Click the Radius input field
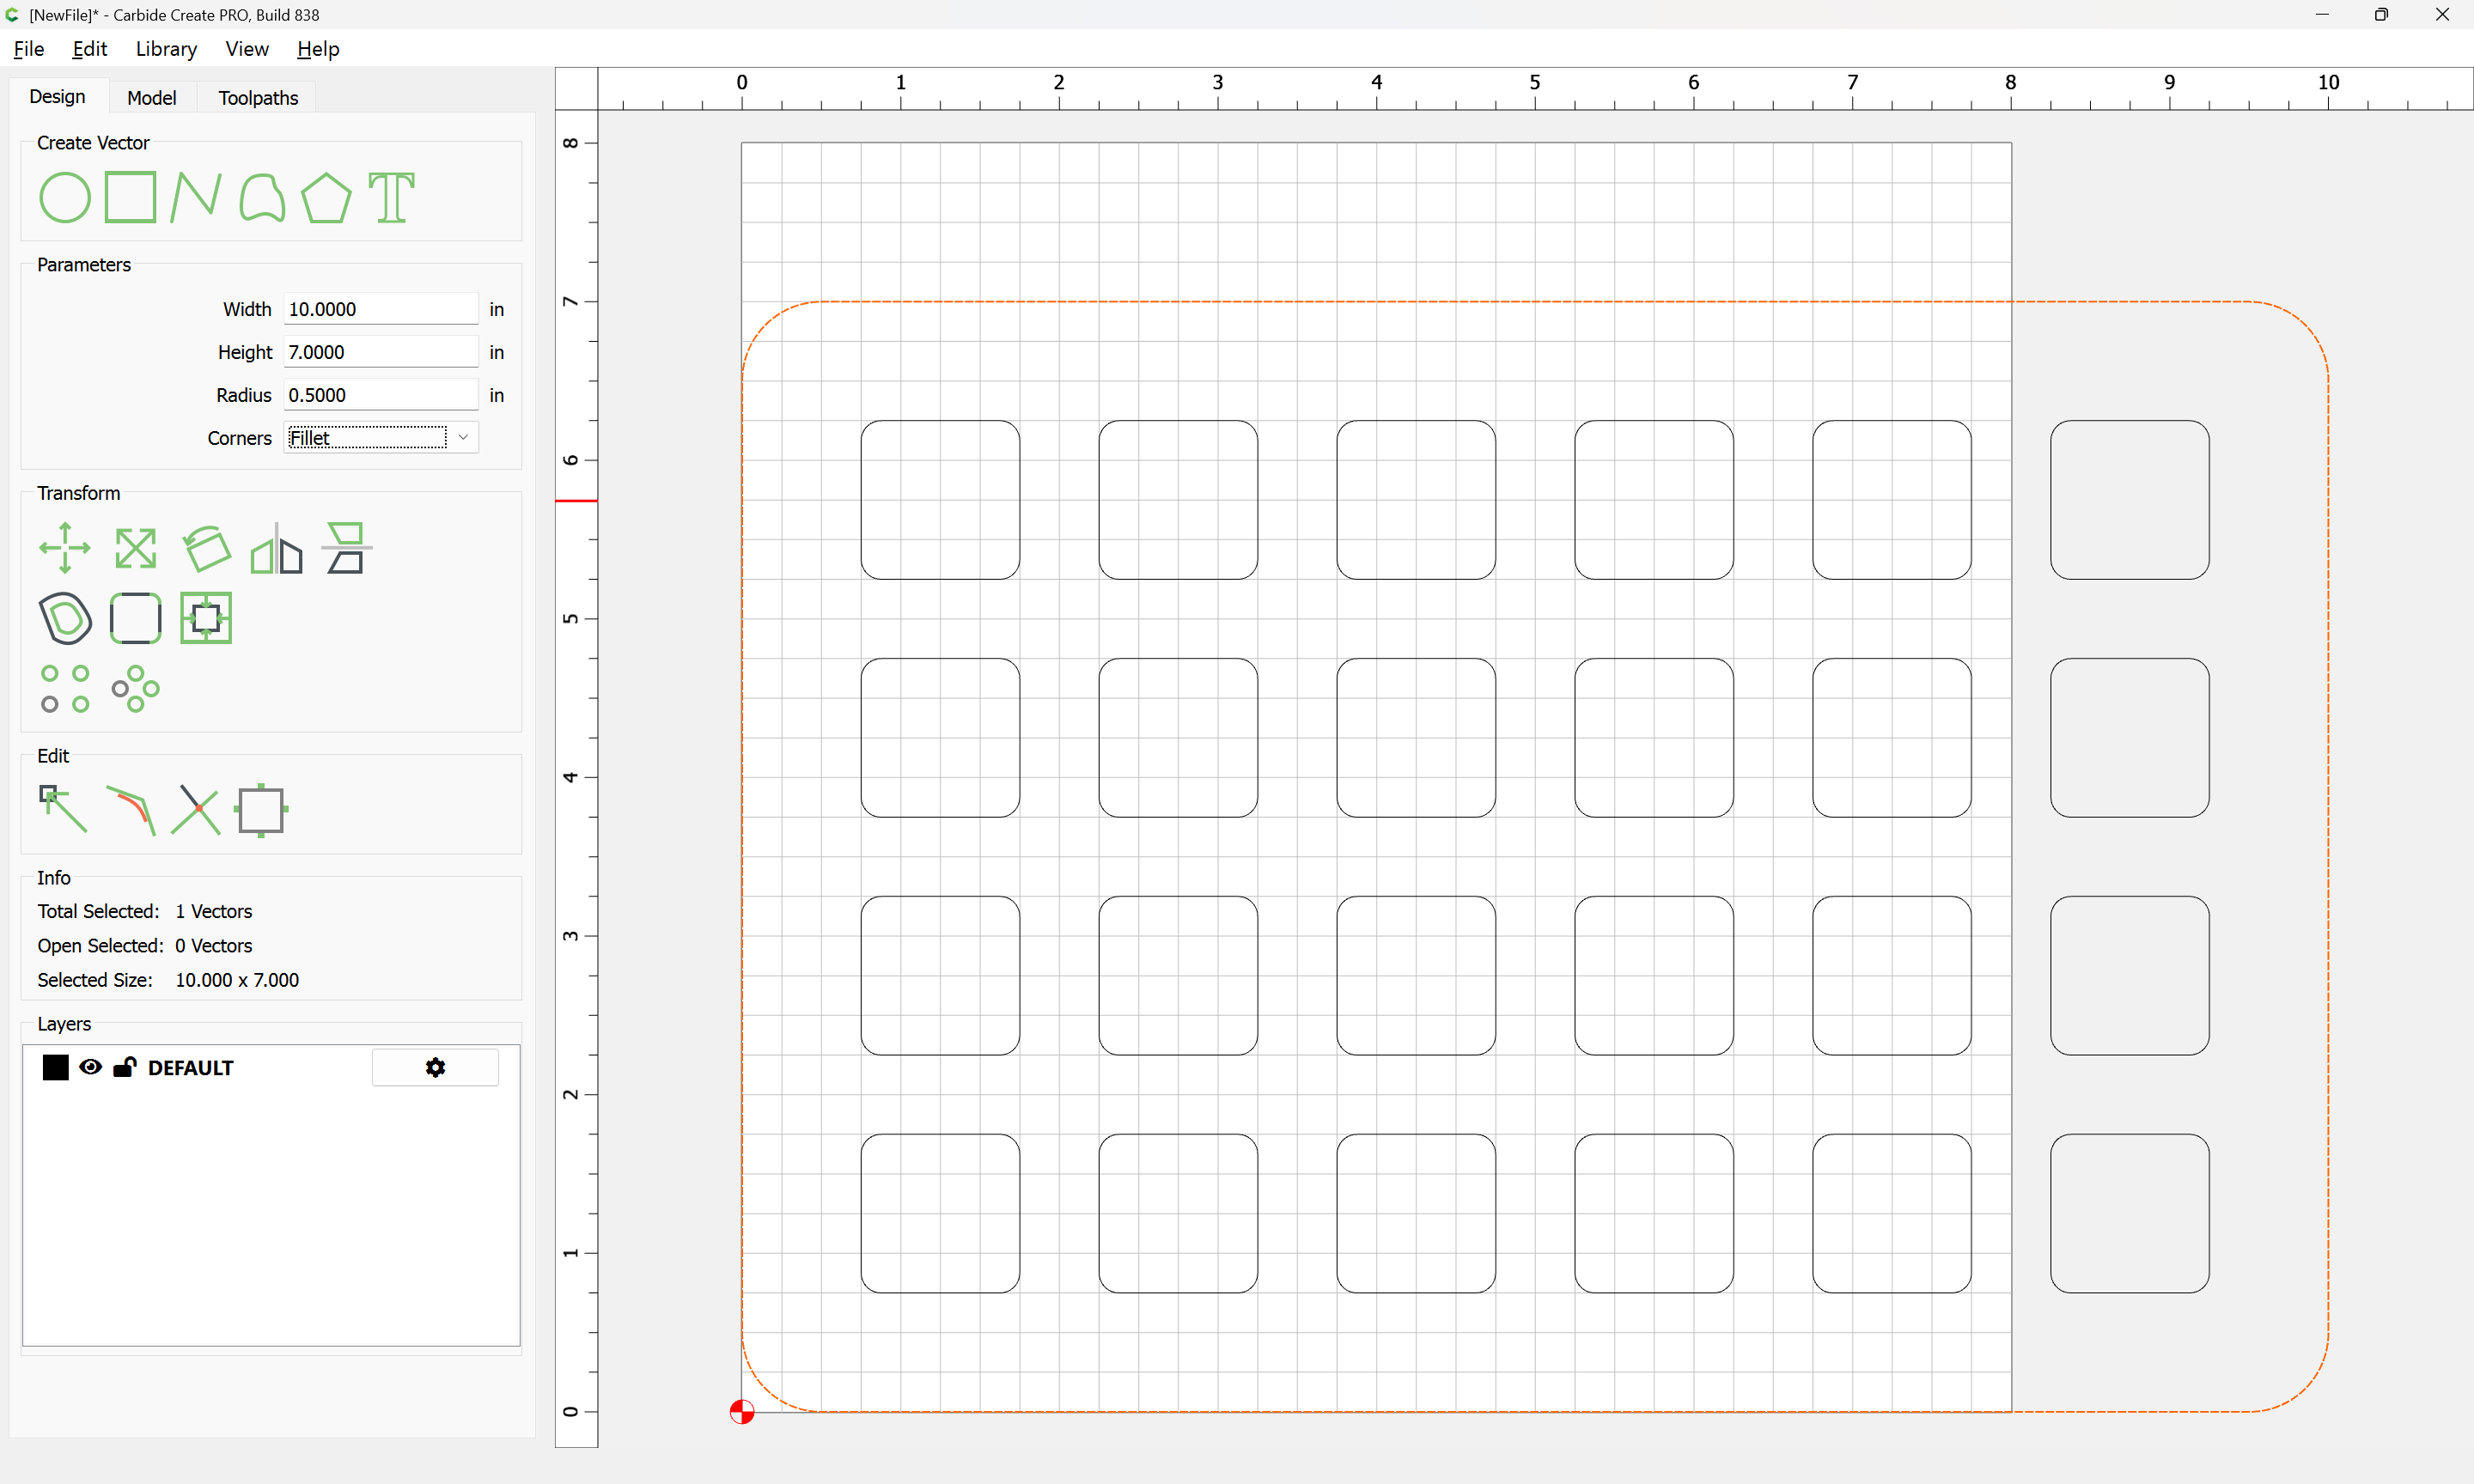Viewport: 2474px width, 1484px height. click(381, 395)
